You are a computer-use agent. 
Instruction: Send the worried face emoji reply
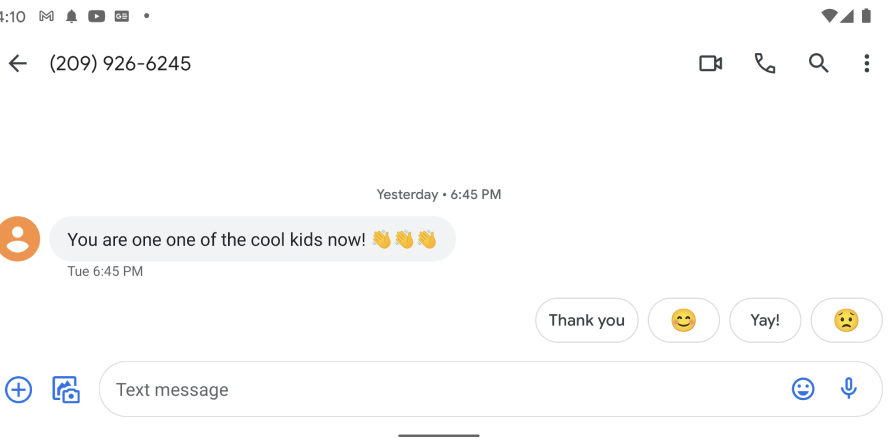846,320
